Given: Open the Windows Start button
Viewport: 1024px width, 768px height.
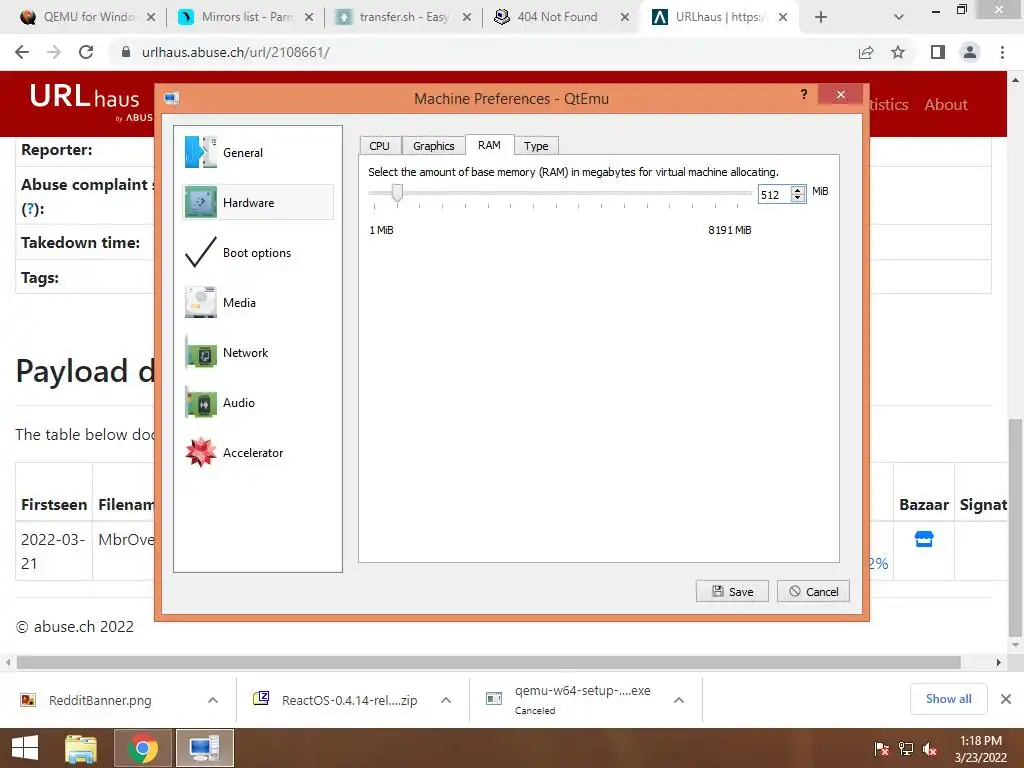Looking at the screenshot, I should tap(25, 748).
